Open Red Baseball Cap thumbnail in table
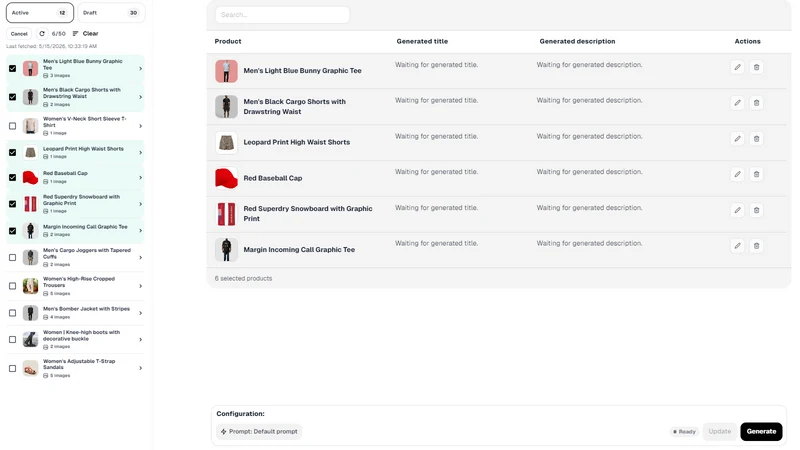The width and height of the screenshot is (800, 450). pyautogui.click(x=226, y=178)
